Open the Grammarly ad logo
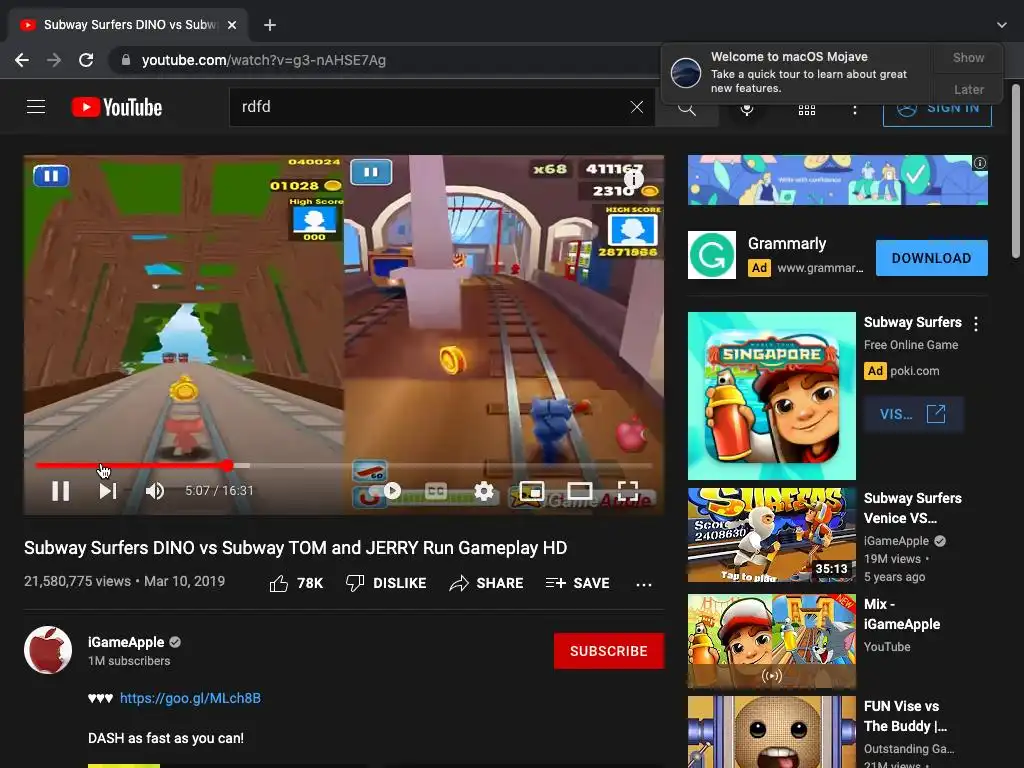Viewport: 1024px width, 768px height. (712, 255)
